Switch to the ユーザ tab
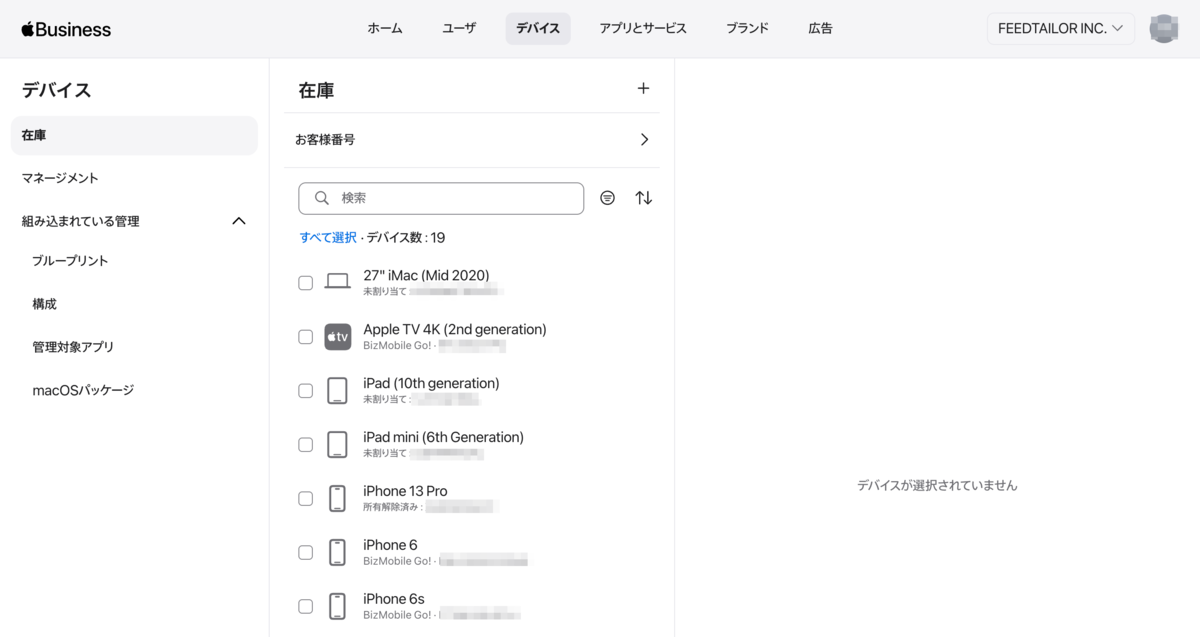Viewport: 1200px width, 637px height. click(459, 29)
